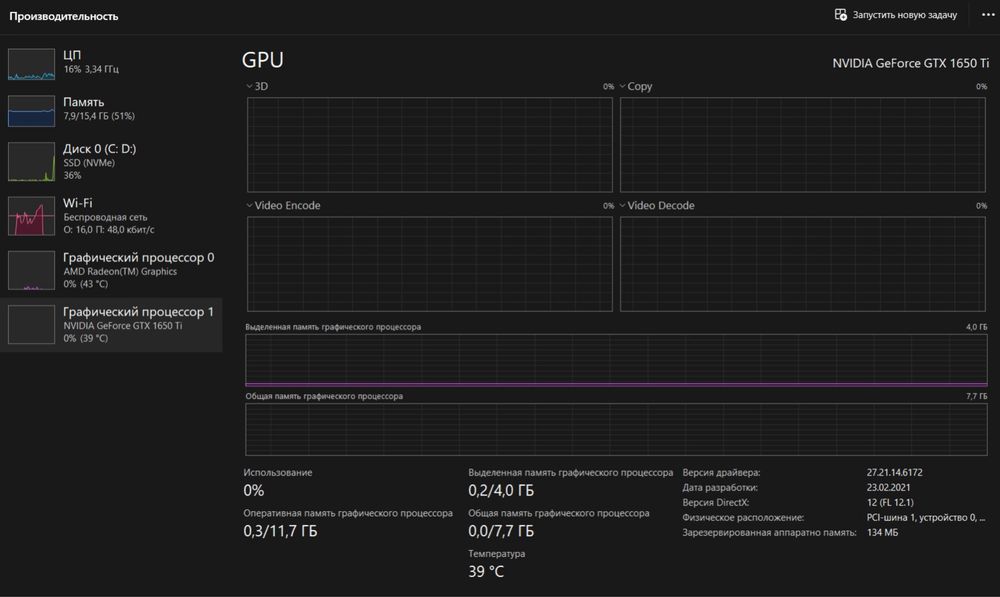Change the Video Decode engine dropdown

click(622, 205)
